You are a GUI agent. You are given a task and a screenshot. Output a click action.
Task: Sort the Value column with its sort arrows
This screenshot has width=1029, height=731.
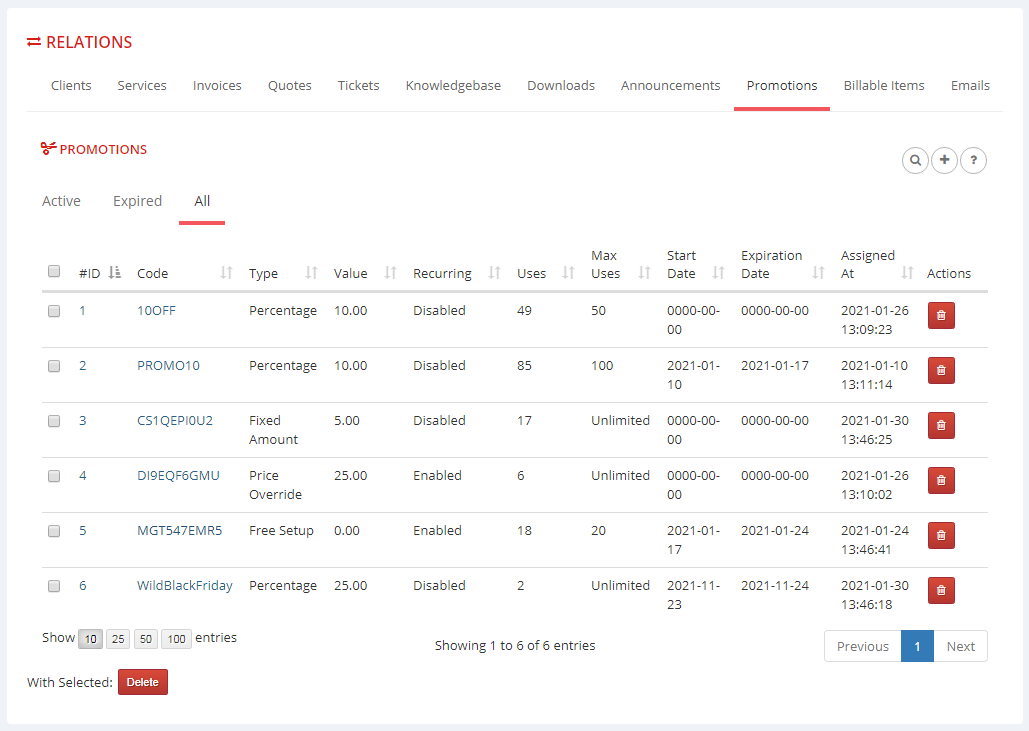pyautogui.click(x=392, y=273)
